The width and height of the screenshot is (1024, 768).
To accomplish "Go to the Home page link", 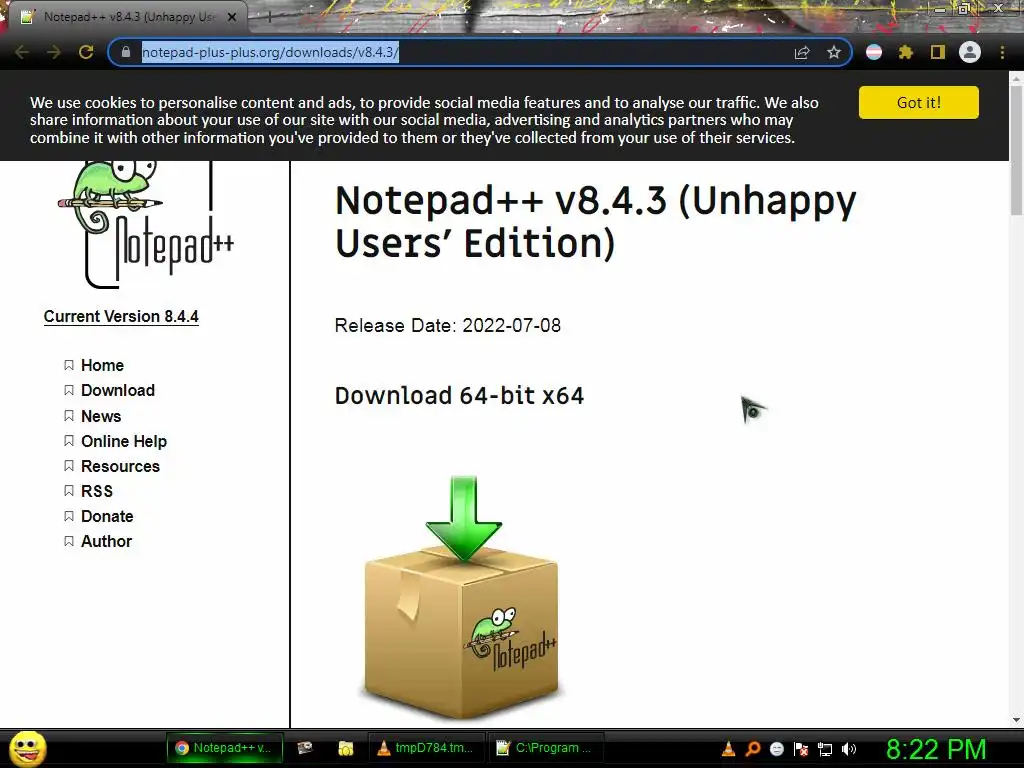I will (x=103, y=365).
